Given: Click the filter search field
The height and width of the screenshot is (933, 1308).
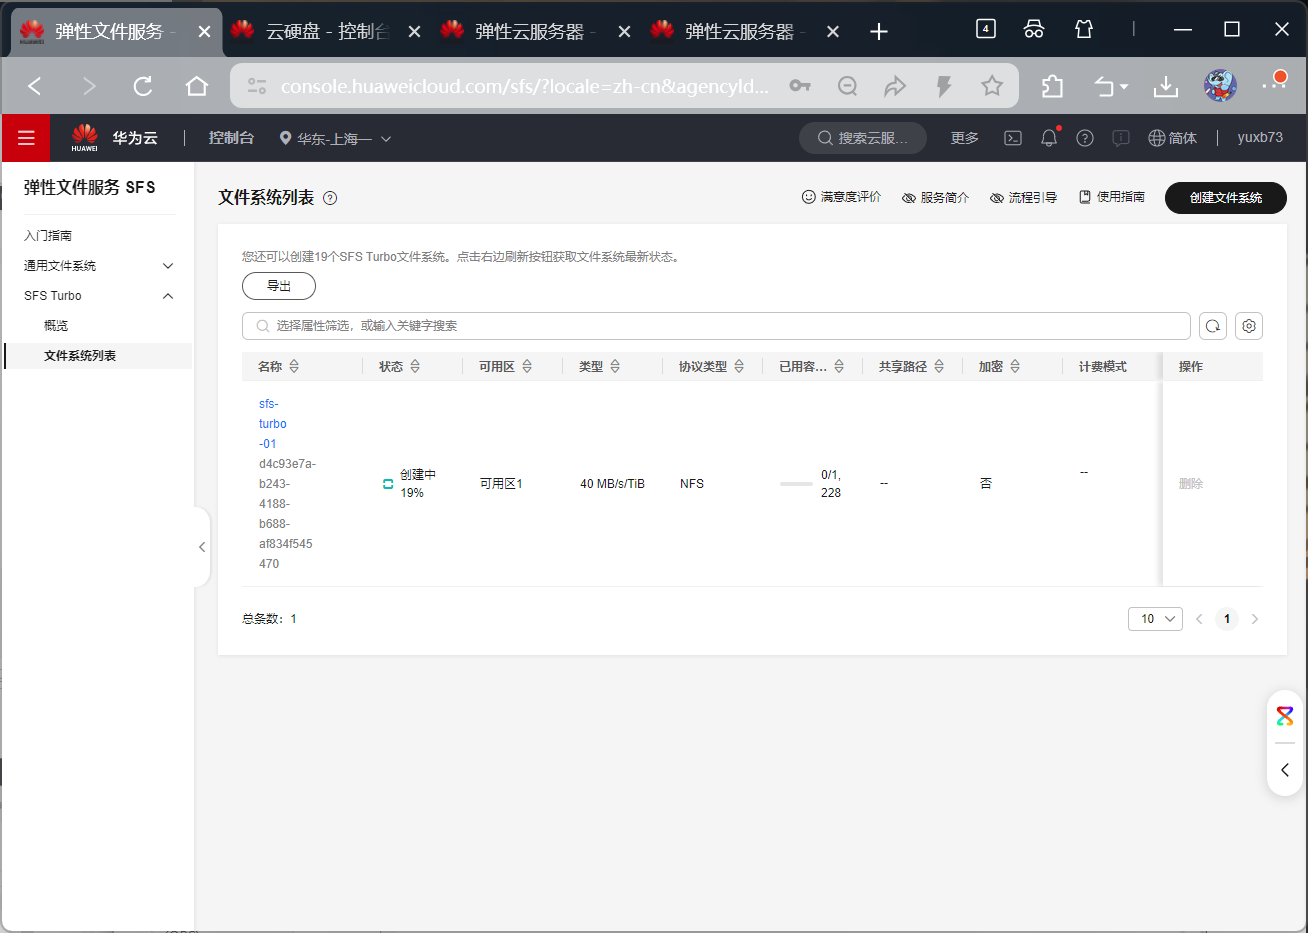Looking at the screenshot, I should (x=716, y=326).
